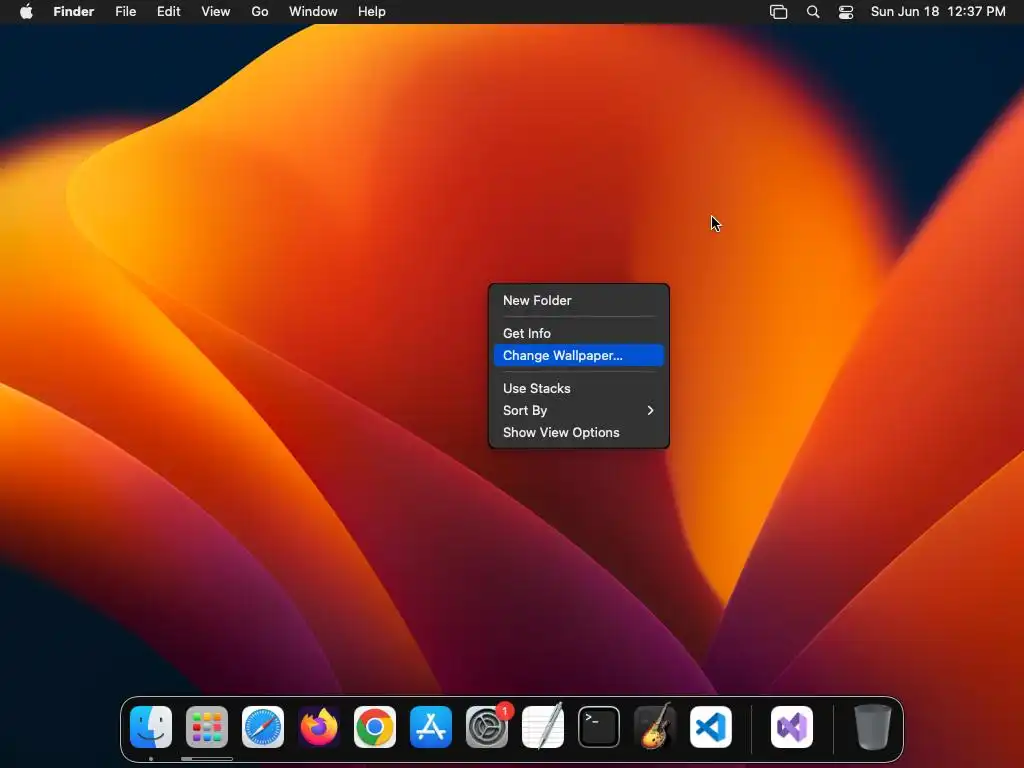Screen dimensions: 1024x768
Task: Open purple Visual Studio icon
Action: [792, 727]
